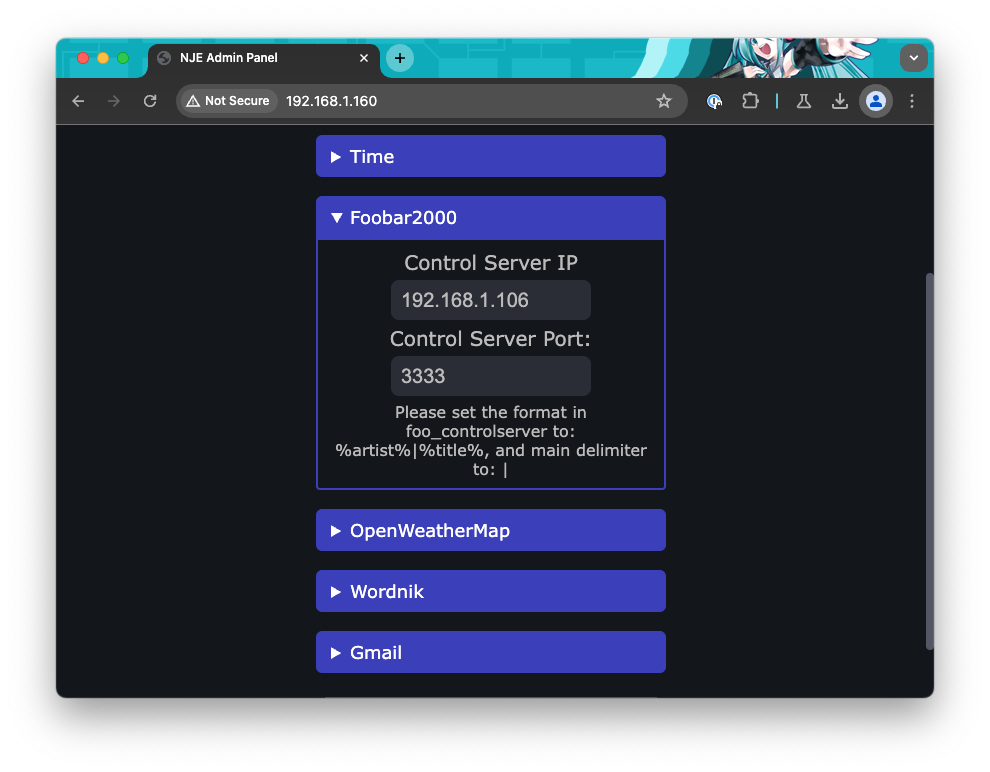Open the password manager extension icon
Image resolution: width=990 pixels, height=772 pixels.
point(714,101)
